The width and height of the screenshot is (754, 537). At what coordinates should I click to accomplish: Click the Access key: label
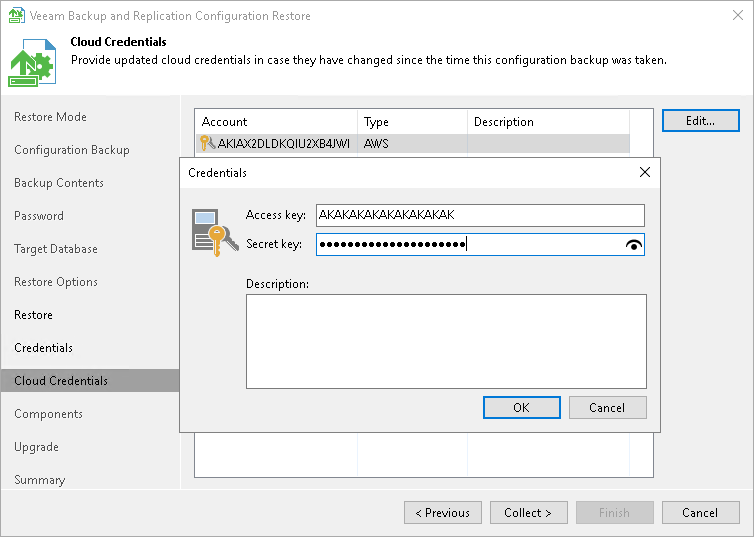point(276,215)
